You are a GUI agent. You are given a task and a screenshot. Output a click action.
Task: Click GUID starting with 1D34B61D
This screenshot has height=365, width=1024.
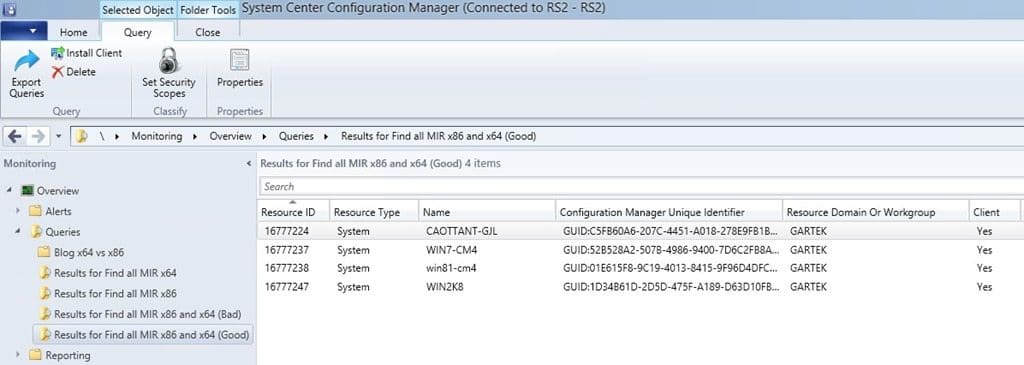[671, 287]
